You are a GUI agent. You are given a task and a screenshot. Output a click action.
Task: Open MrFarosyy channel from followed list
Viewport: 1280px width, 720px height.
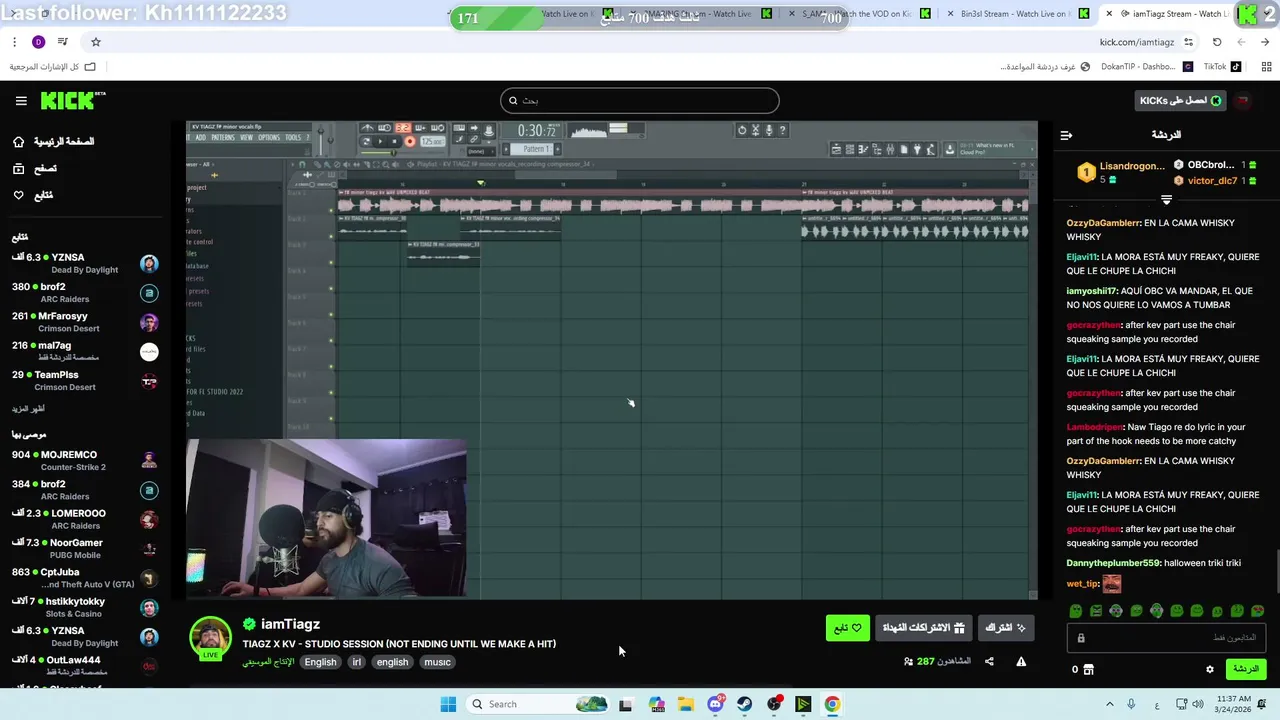click(85, 322)
